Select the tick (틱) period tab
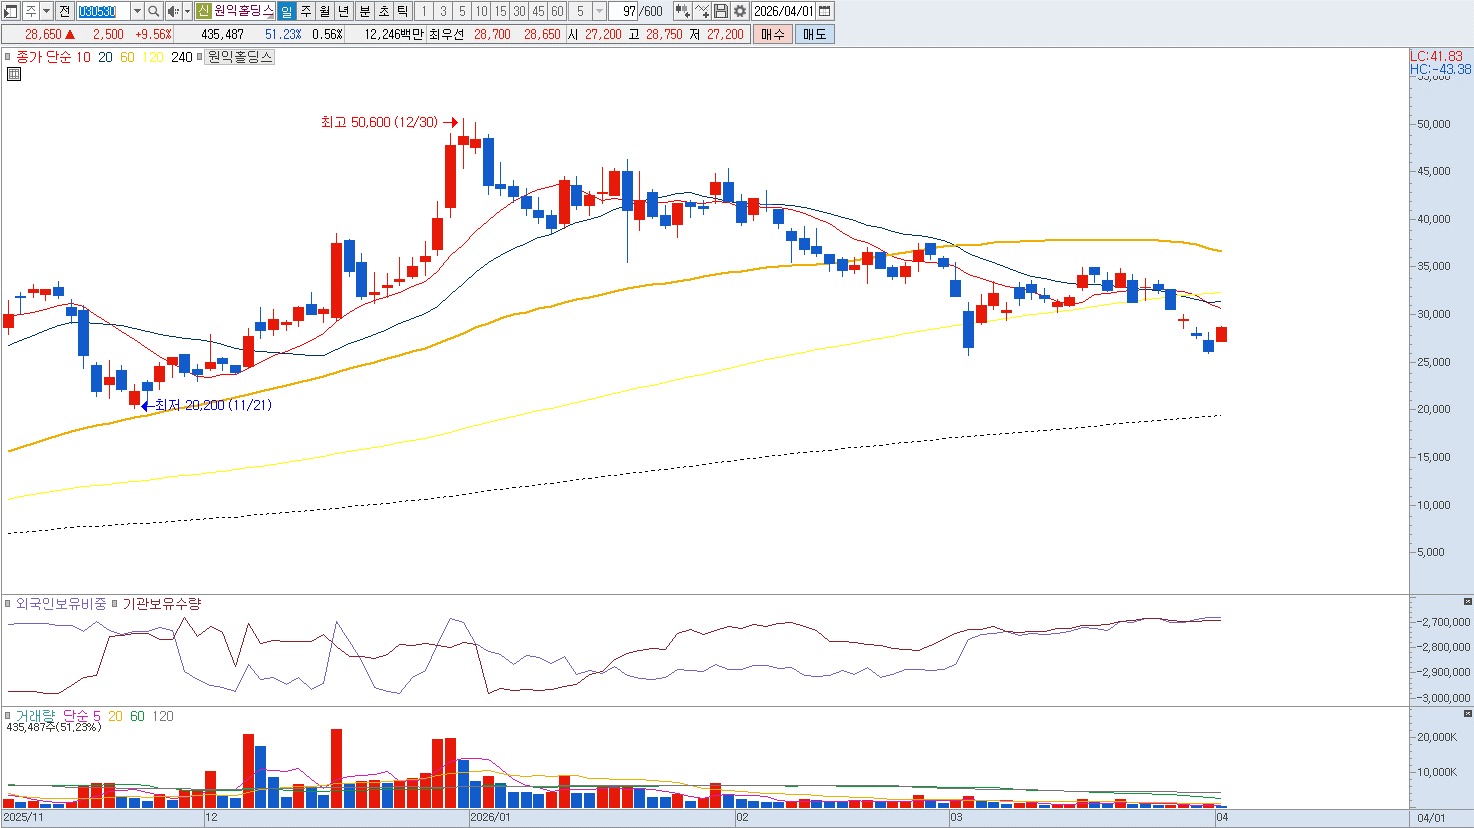This screenshot has width=1474, height=828. tap(402, 11)
